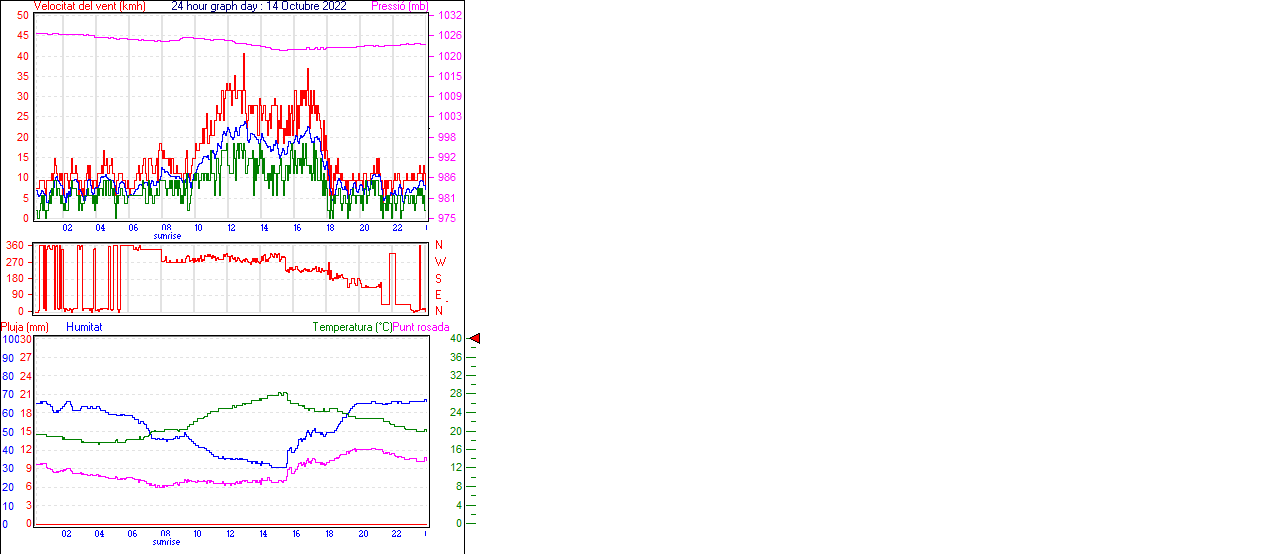
Task: Click the 50 value on wind speed axis
Action: (x=23, y=16)
